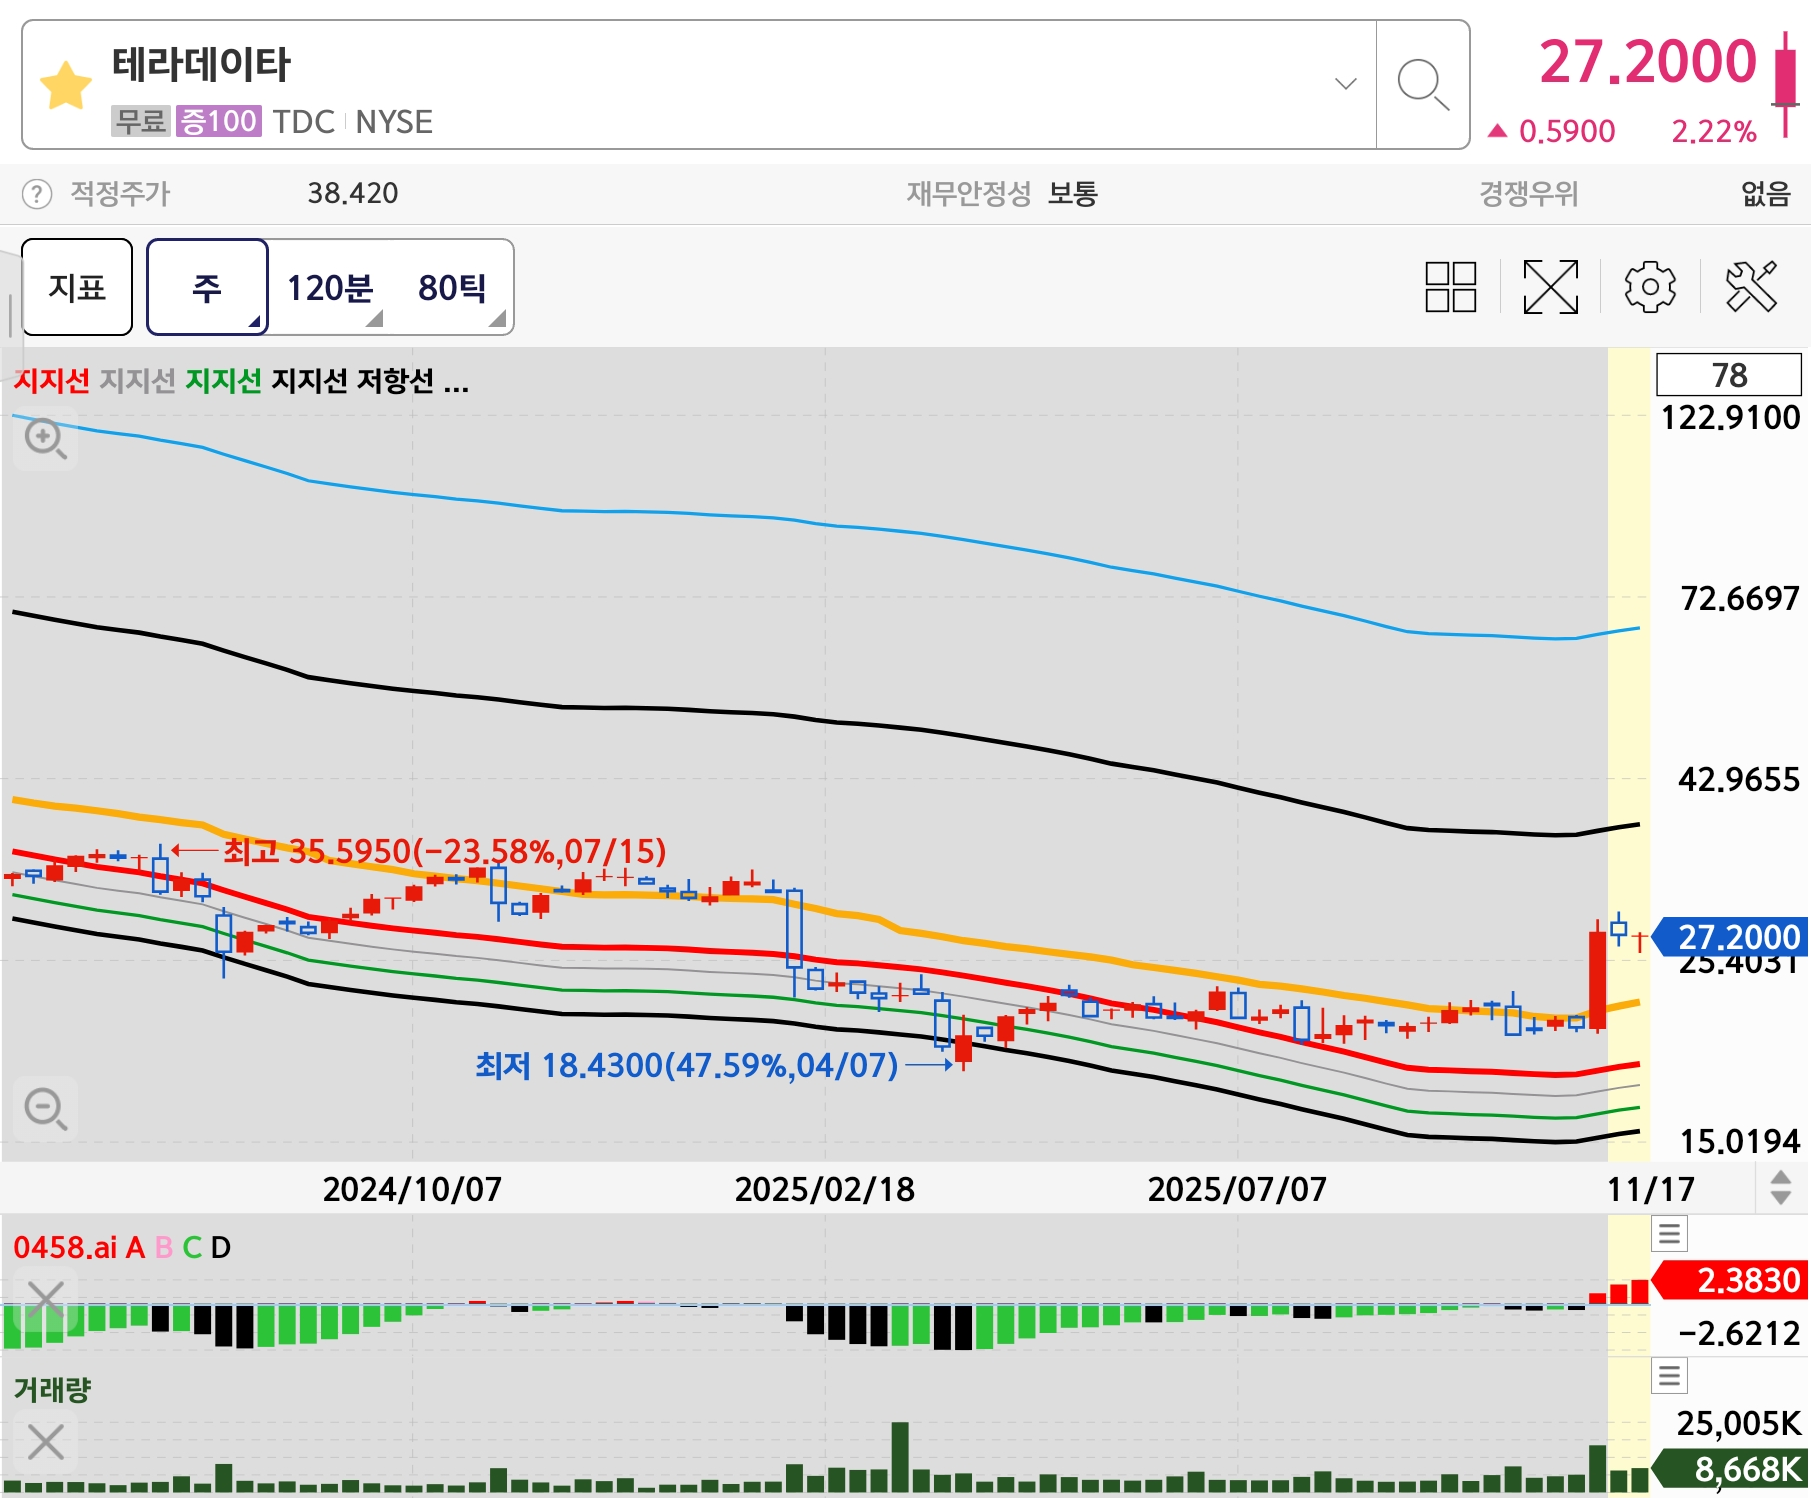
Task: Click the 72.6697 price axis label
Action: pyautogui.click(x=1740, y=598)
